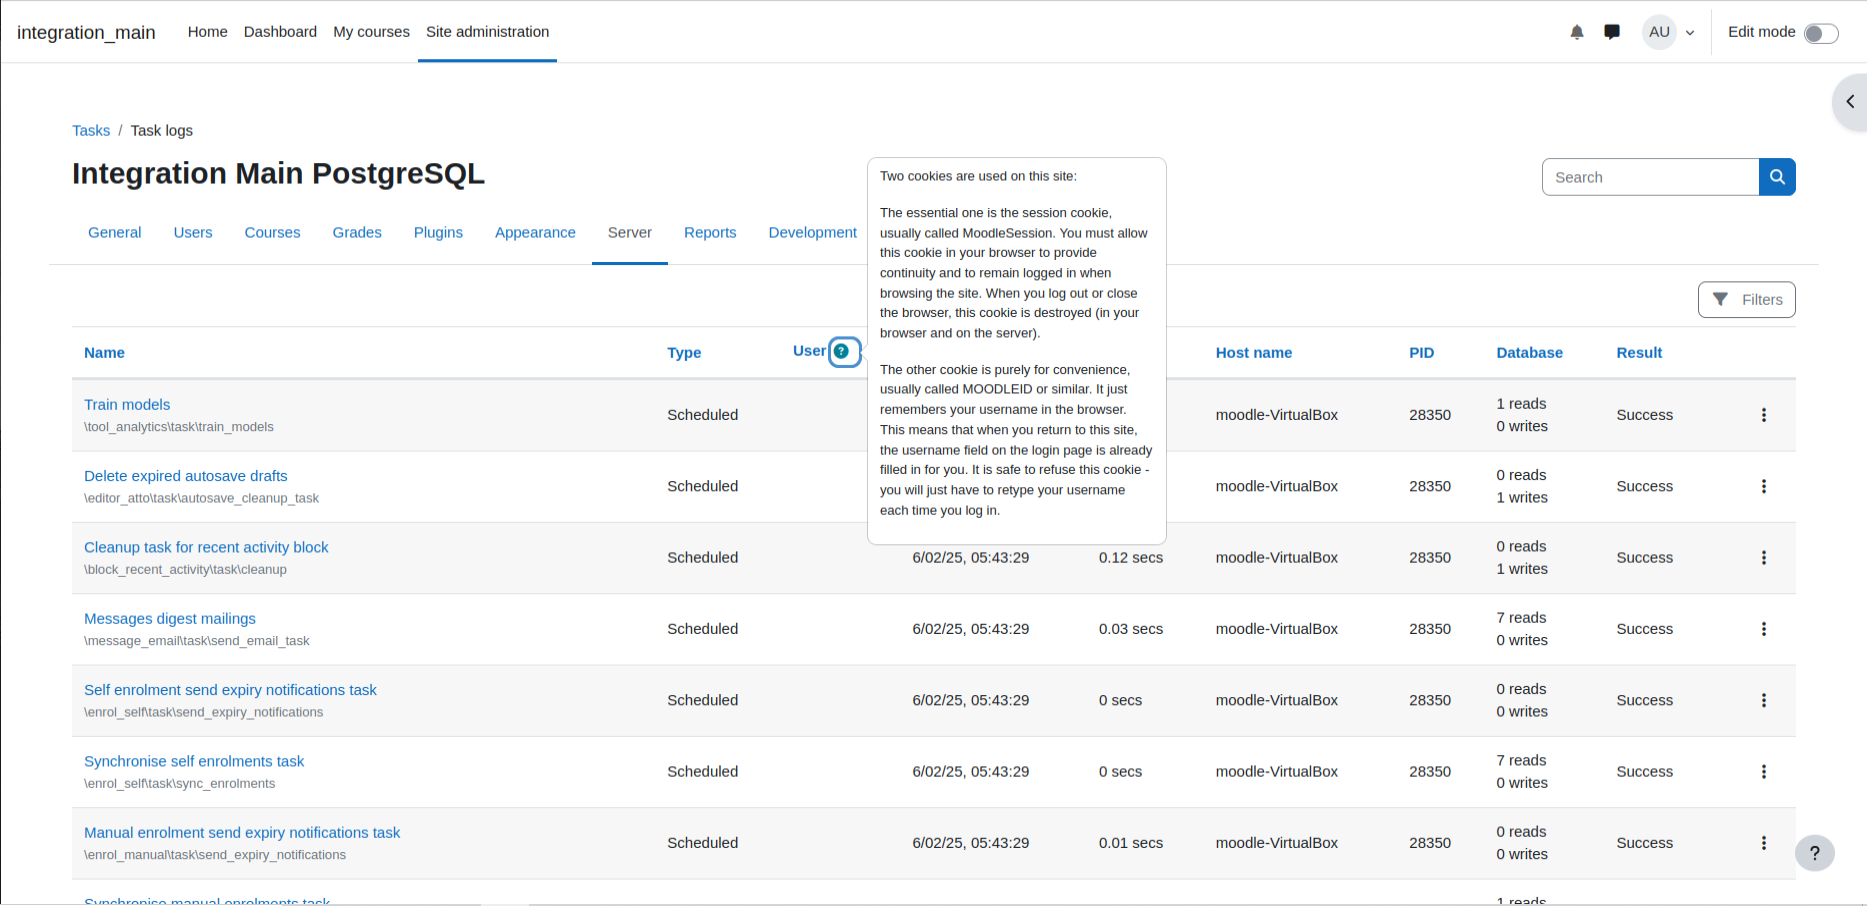The image size is (1867, 906).
Task: Switch to the Reports tab
Action: [710, 232]
